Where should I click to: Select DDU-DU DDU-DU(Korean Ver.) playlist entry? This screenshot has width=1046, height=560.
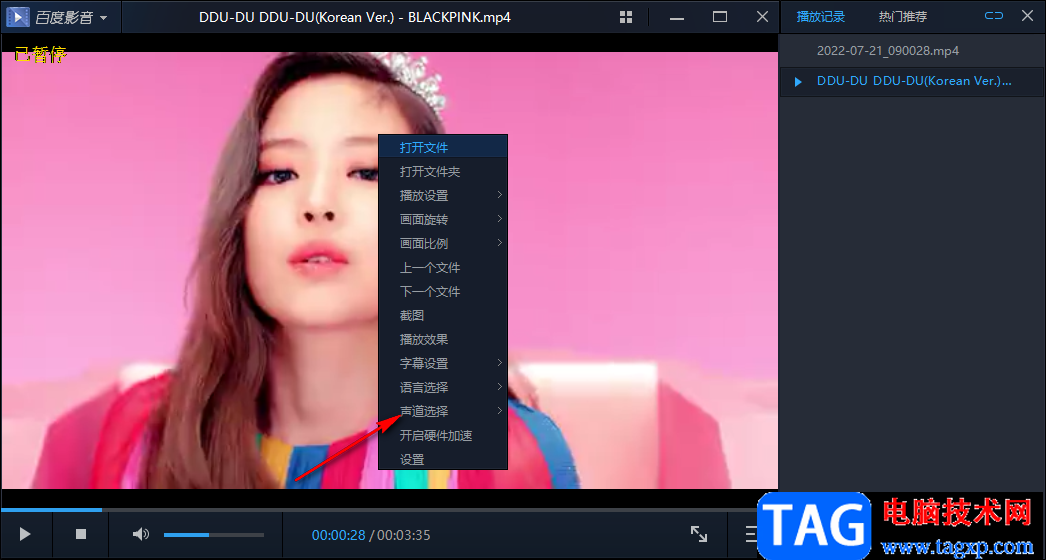(x=911, y=81)
